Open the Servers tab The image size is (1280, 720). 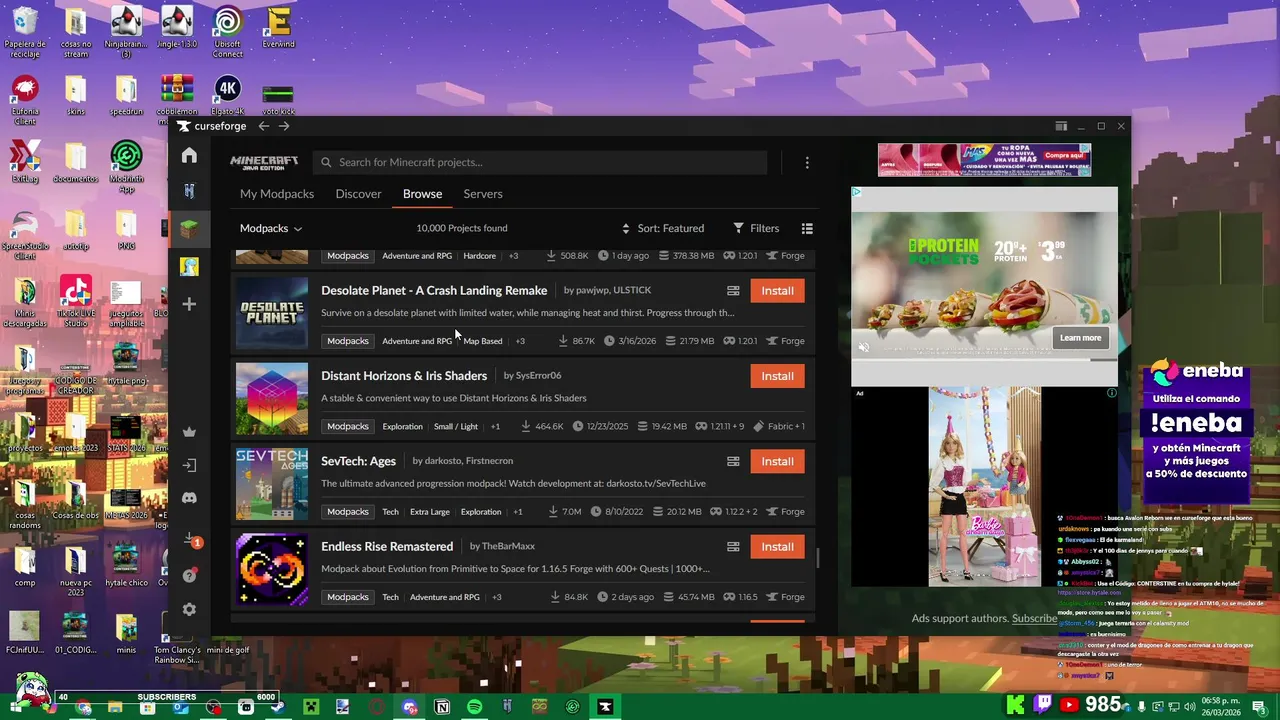(x=483, y=194)
